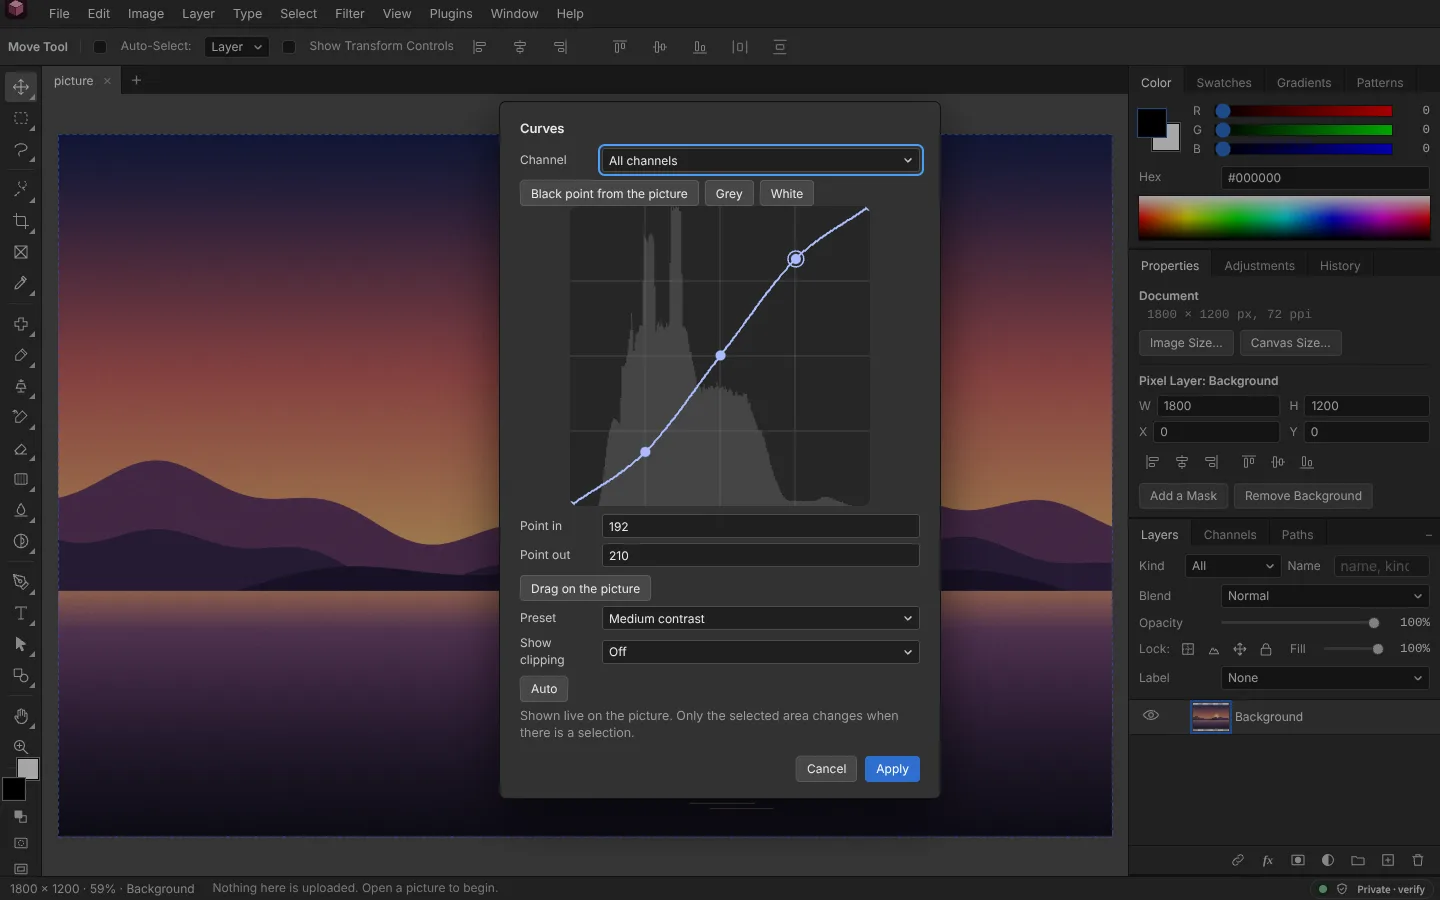Open the Kind filter All dropdown
1440x900 pixels.
[x=1233, y=566]
